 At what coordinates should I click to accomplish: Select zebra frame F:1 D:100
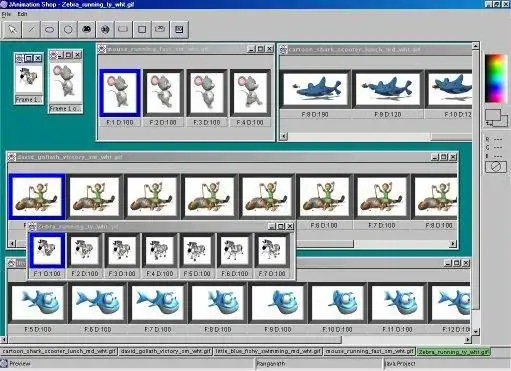click(x=47, y=250)
